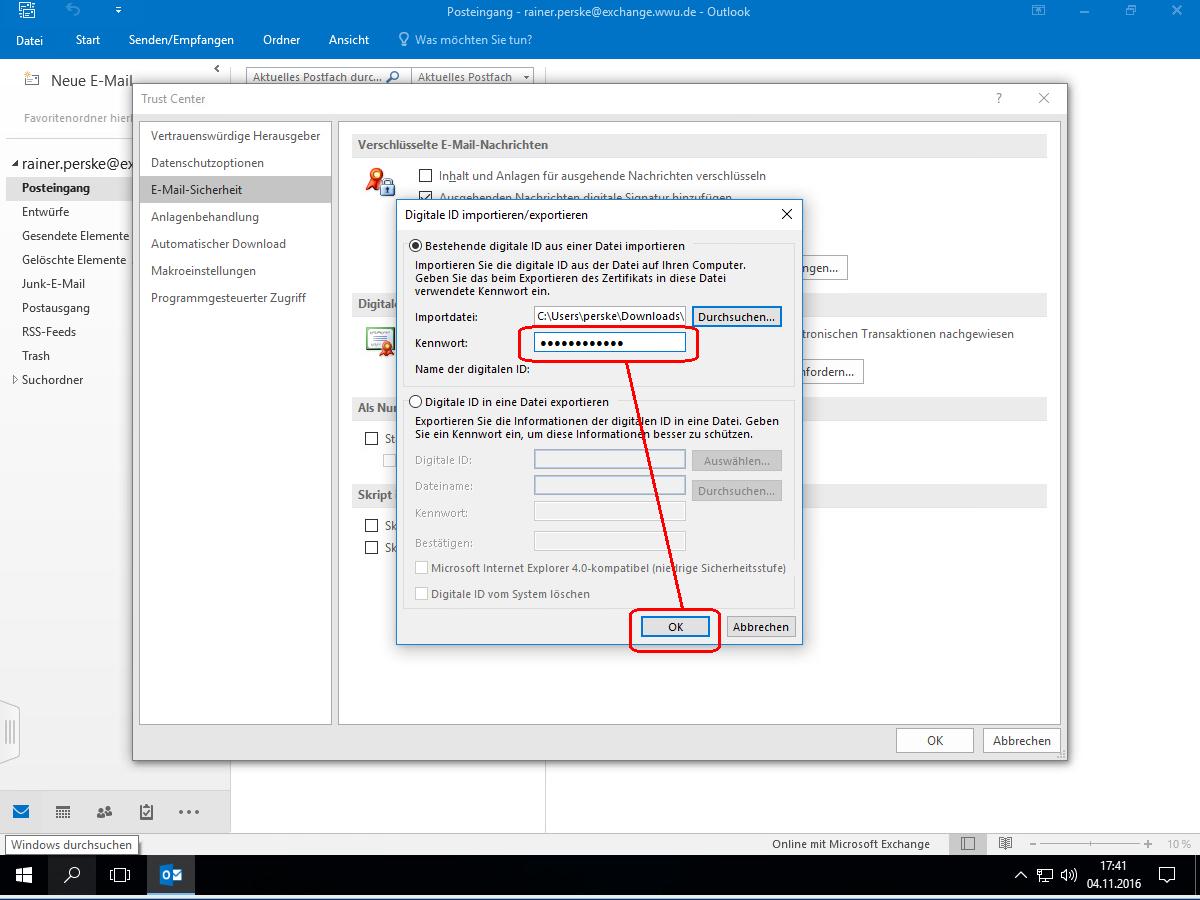Open the Aktuelles Postfach search scope dropdown
Image resolution: width=1200 pixels, height=900 pixels.
(x=473, y=77)
